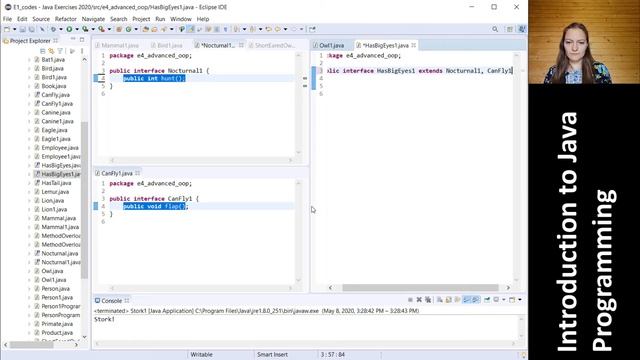
Task: Select the Java perspective icon
Action: pyautogui.click(x=522, y=29)
